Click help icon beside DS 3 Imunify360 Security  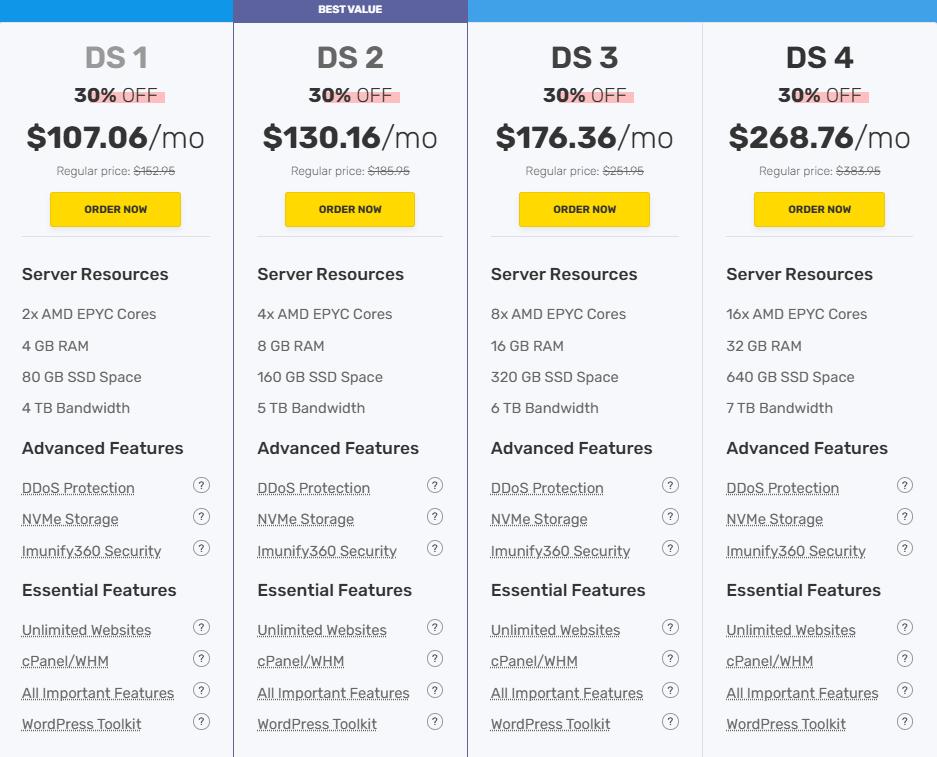(x=670, y=548)
